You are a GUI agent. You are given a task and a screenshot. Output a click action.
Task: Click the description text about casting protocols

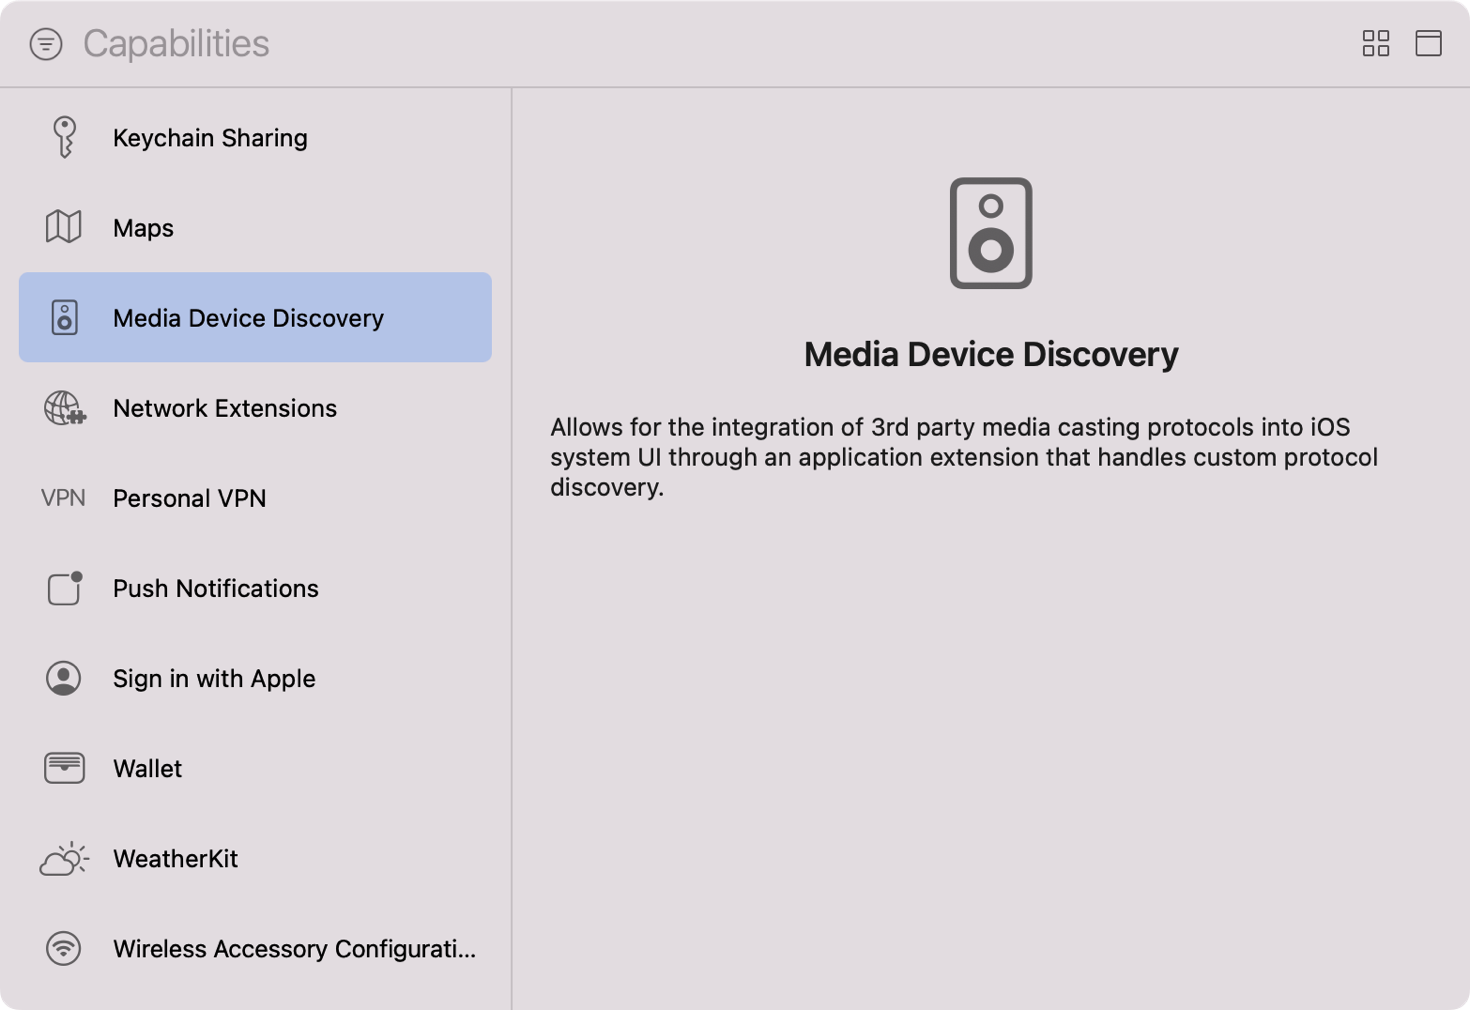tap(963, 457)
